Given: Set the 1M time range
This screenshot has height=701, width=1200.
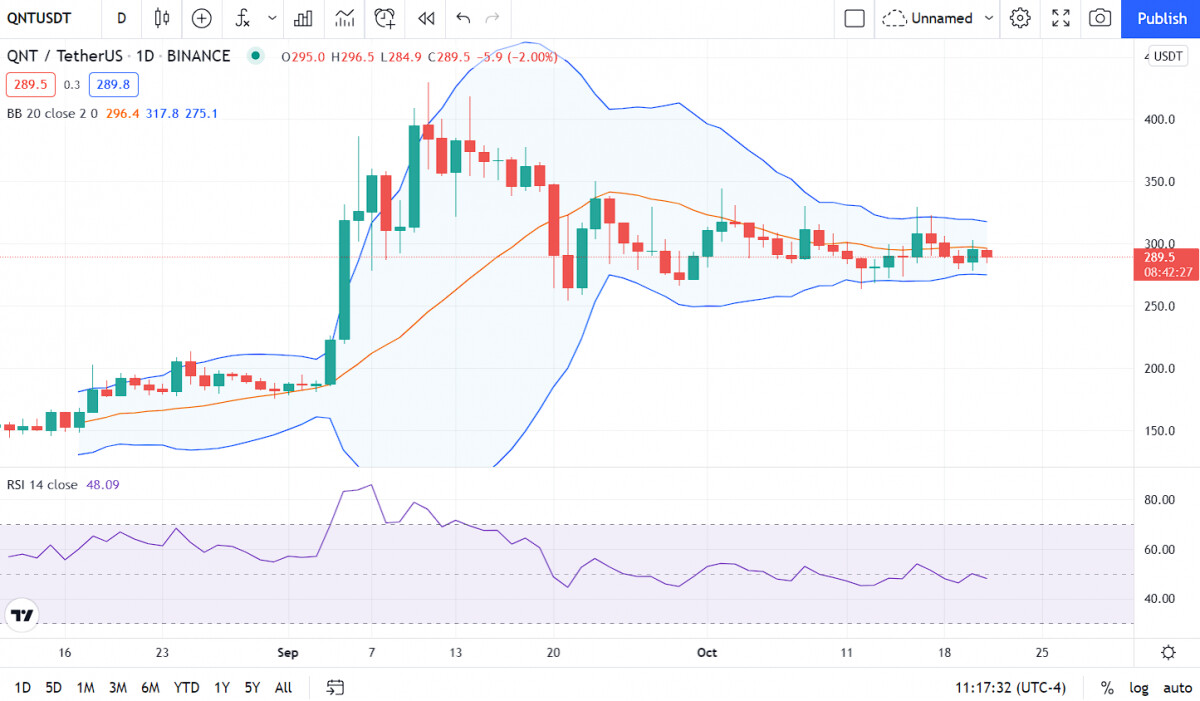Looking at the screenshot, I should 85,688.
